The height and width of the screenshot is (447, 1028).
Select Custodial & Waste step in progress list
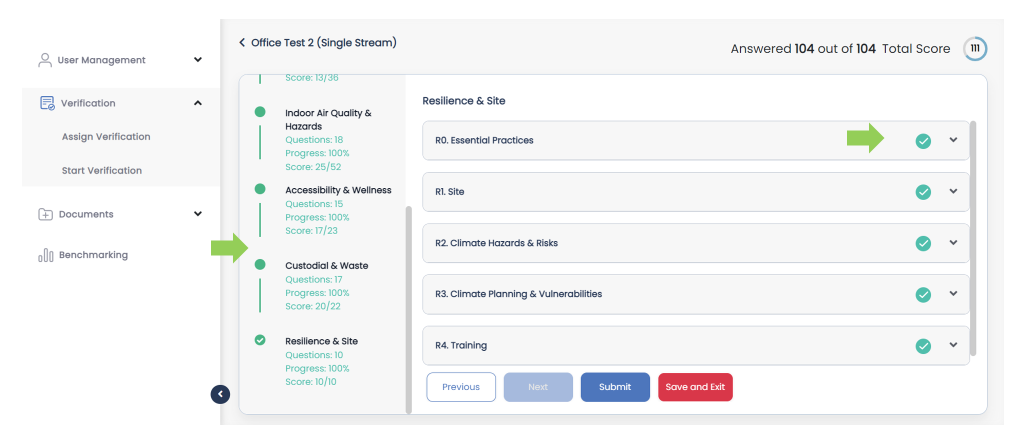point(324,265)
